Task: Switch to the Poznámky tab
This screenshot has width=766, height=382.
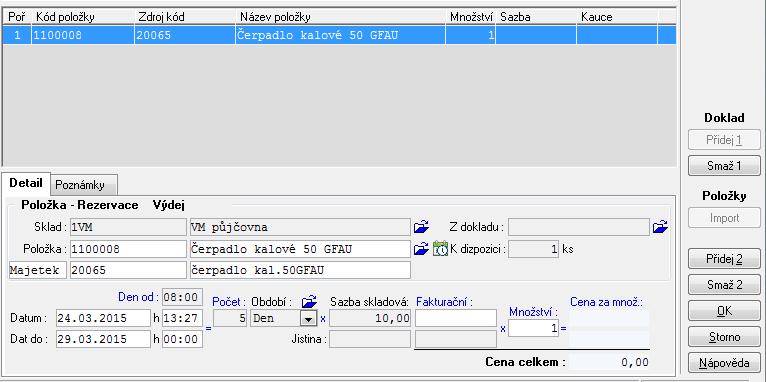Action: pos(84,185)
